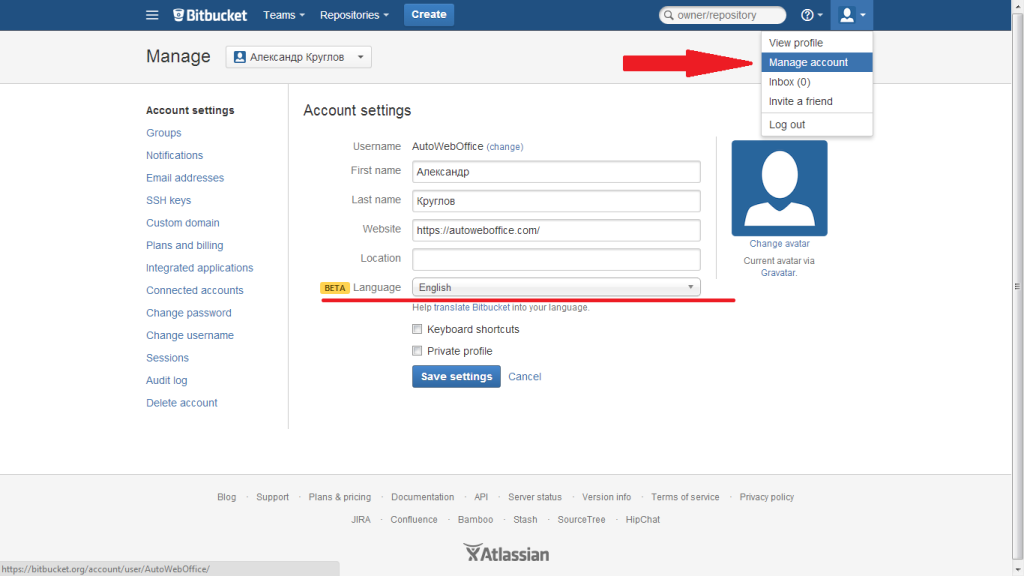Open SSH keys in sidebar
Viewport: 1024px width, 576px height.
pyautogui.click(x=168, y=200)
